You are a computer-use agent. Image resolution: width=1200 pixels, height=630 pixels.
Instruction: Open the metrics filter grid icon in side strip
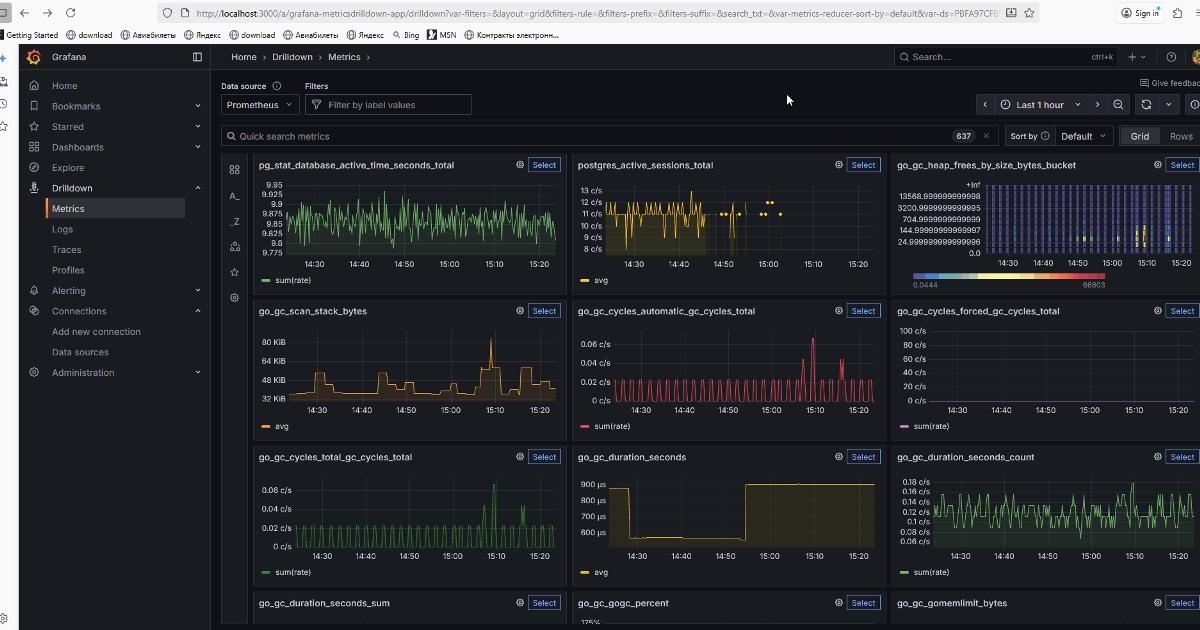pos(234,170)
